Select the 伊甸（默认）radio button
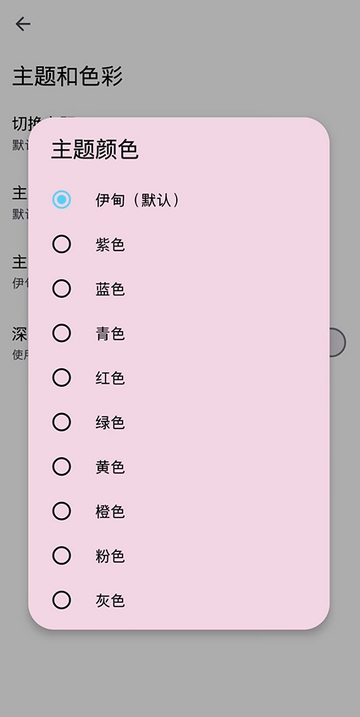Image resolution: width=360 pixels, height=717 pixels. coord(61,199)
